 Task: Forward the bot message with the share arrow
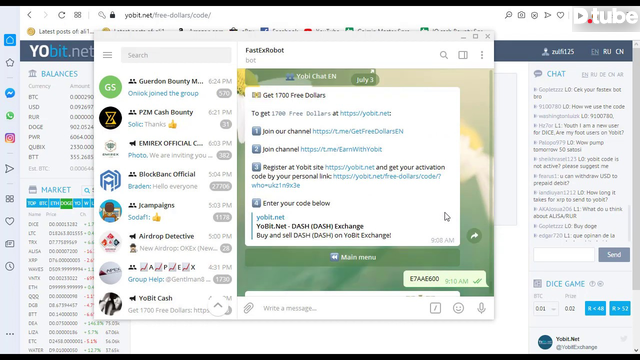pyautogui.click(x=474, y=236)
